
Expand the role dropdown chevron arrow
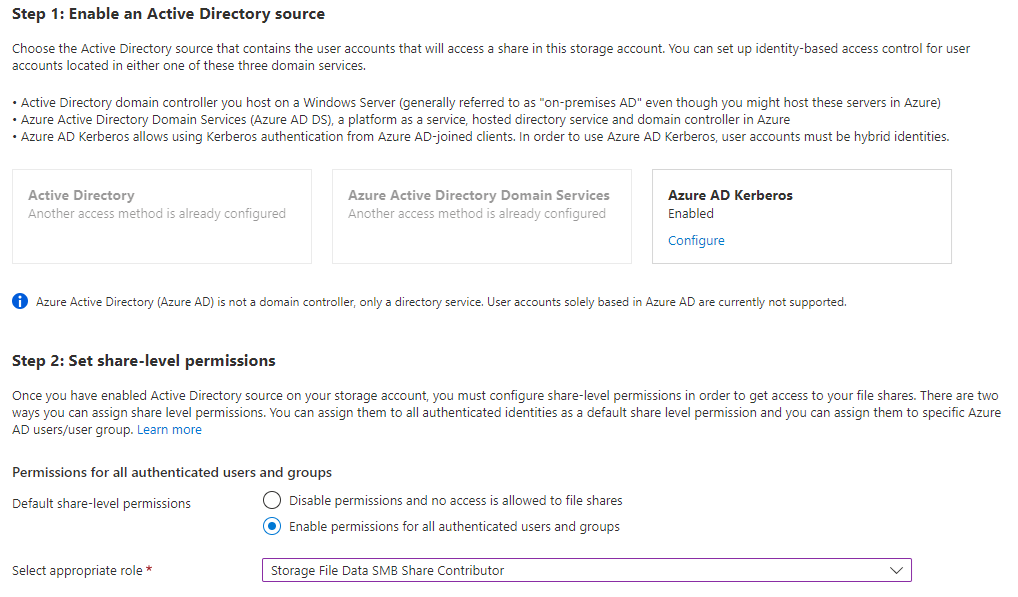(x=896, y=570)
